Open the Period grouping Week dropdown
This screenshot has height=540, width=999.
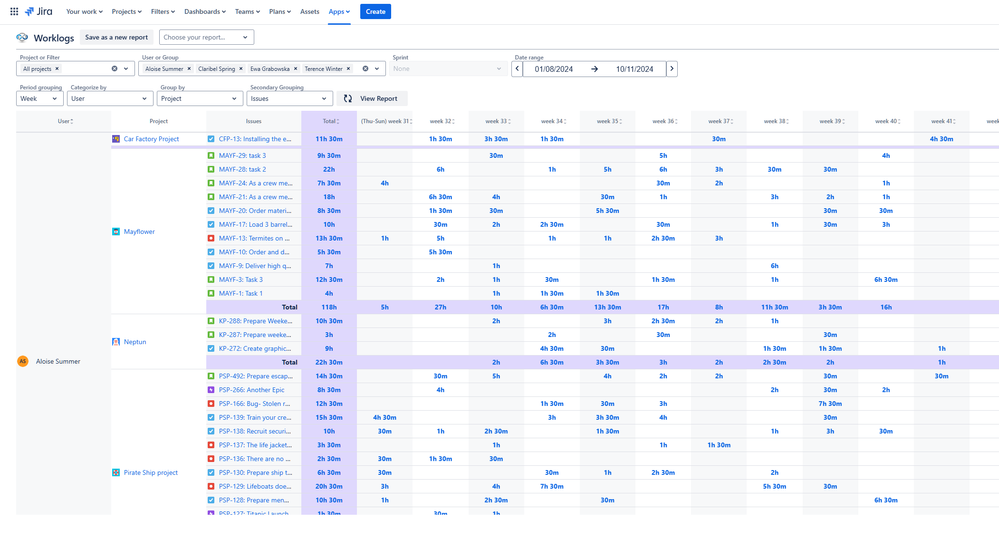point(40,99)
